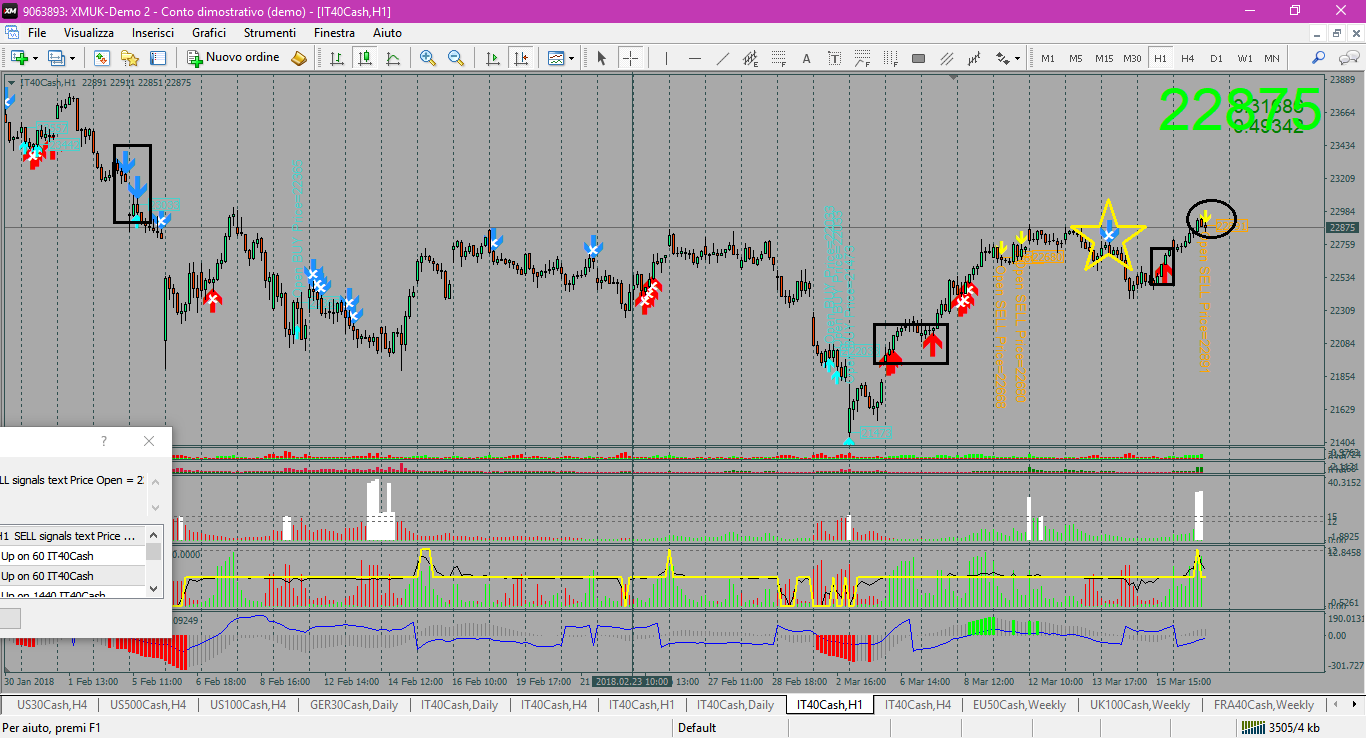
Task: Select the Fibonacci arcs tool
Action: (x=862, y=58)
